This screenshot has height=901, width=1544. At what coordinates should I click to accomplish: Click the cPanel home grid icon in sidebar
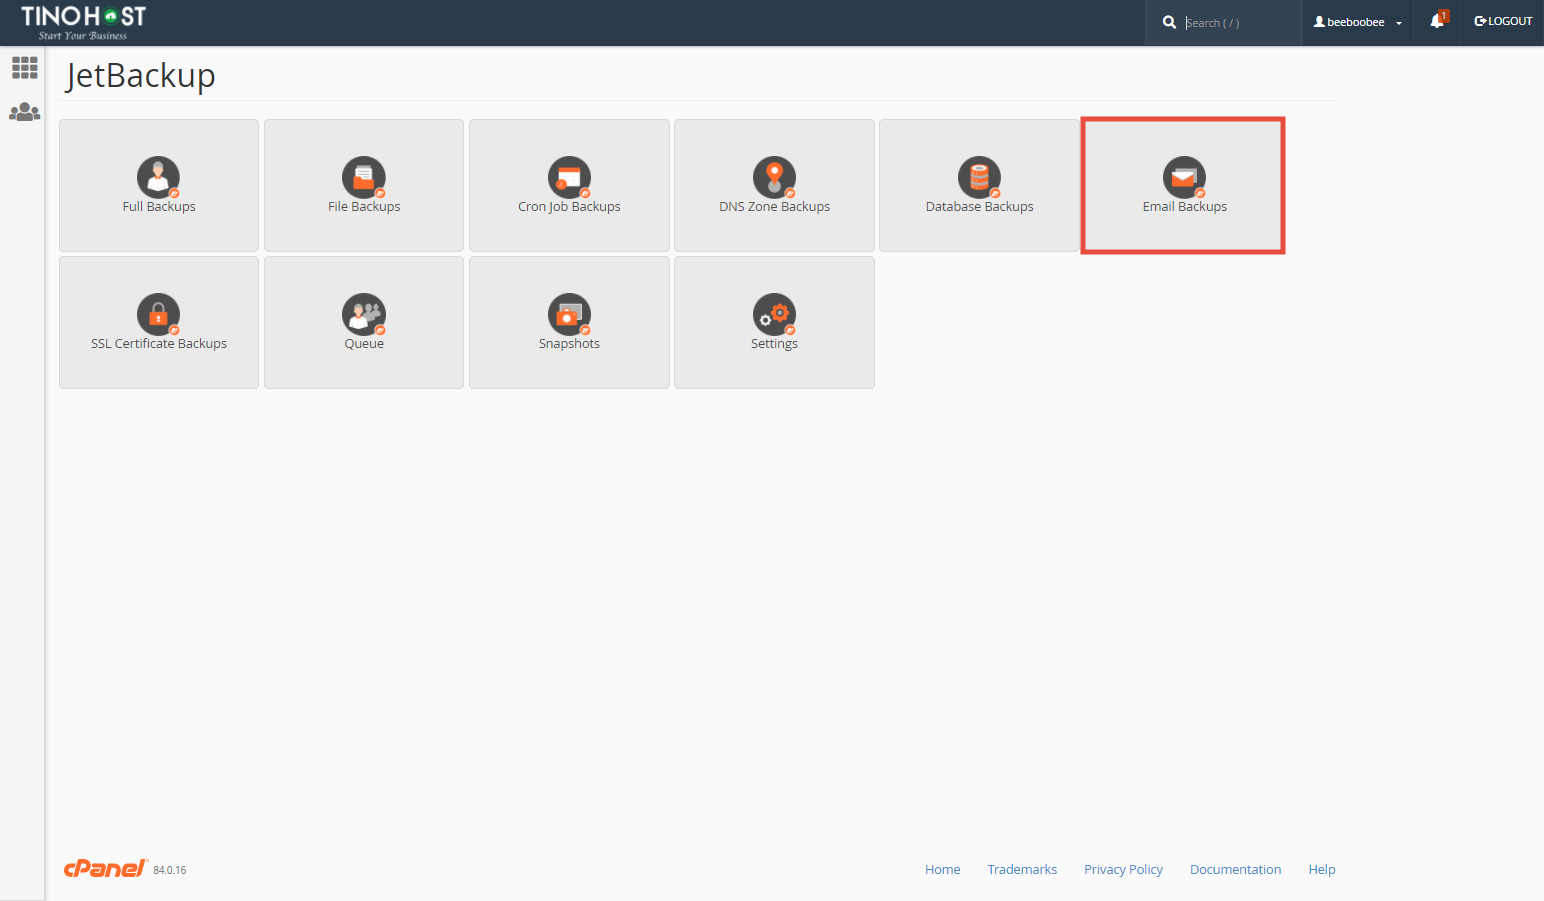pos(24,68)
